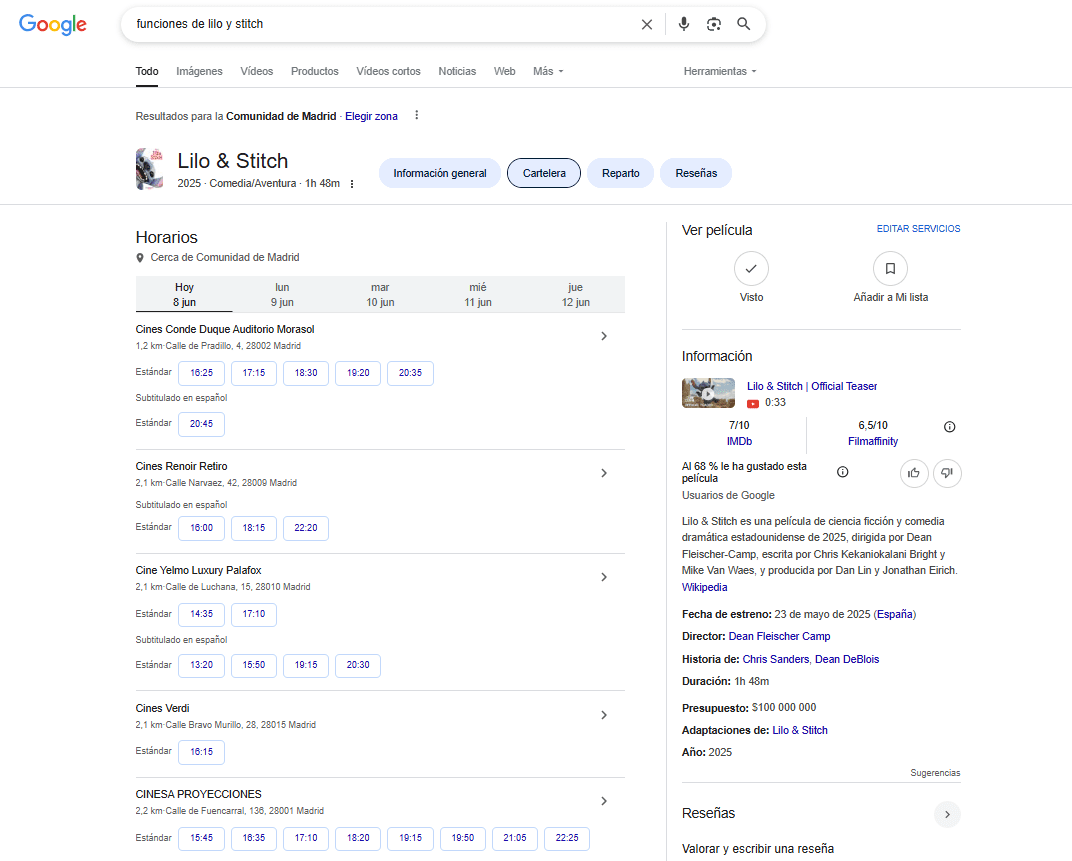
Task: Switch to the Noticias tab
Action: pos(457,71)
